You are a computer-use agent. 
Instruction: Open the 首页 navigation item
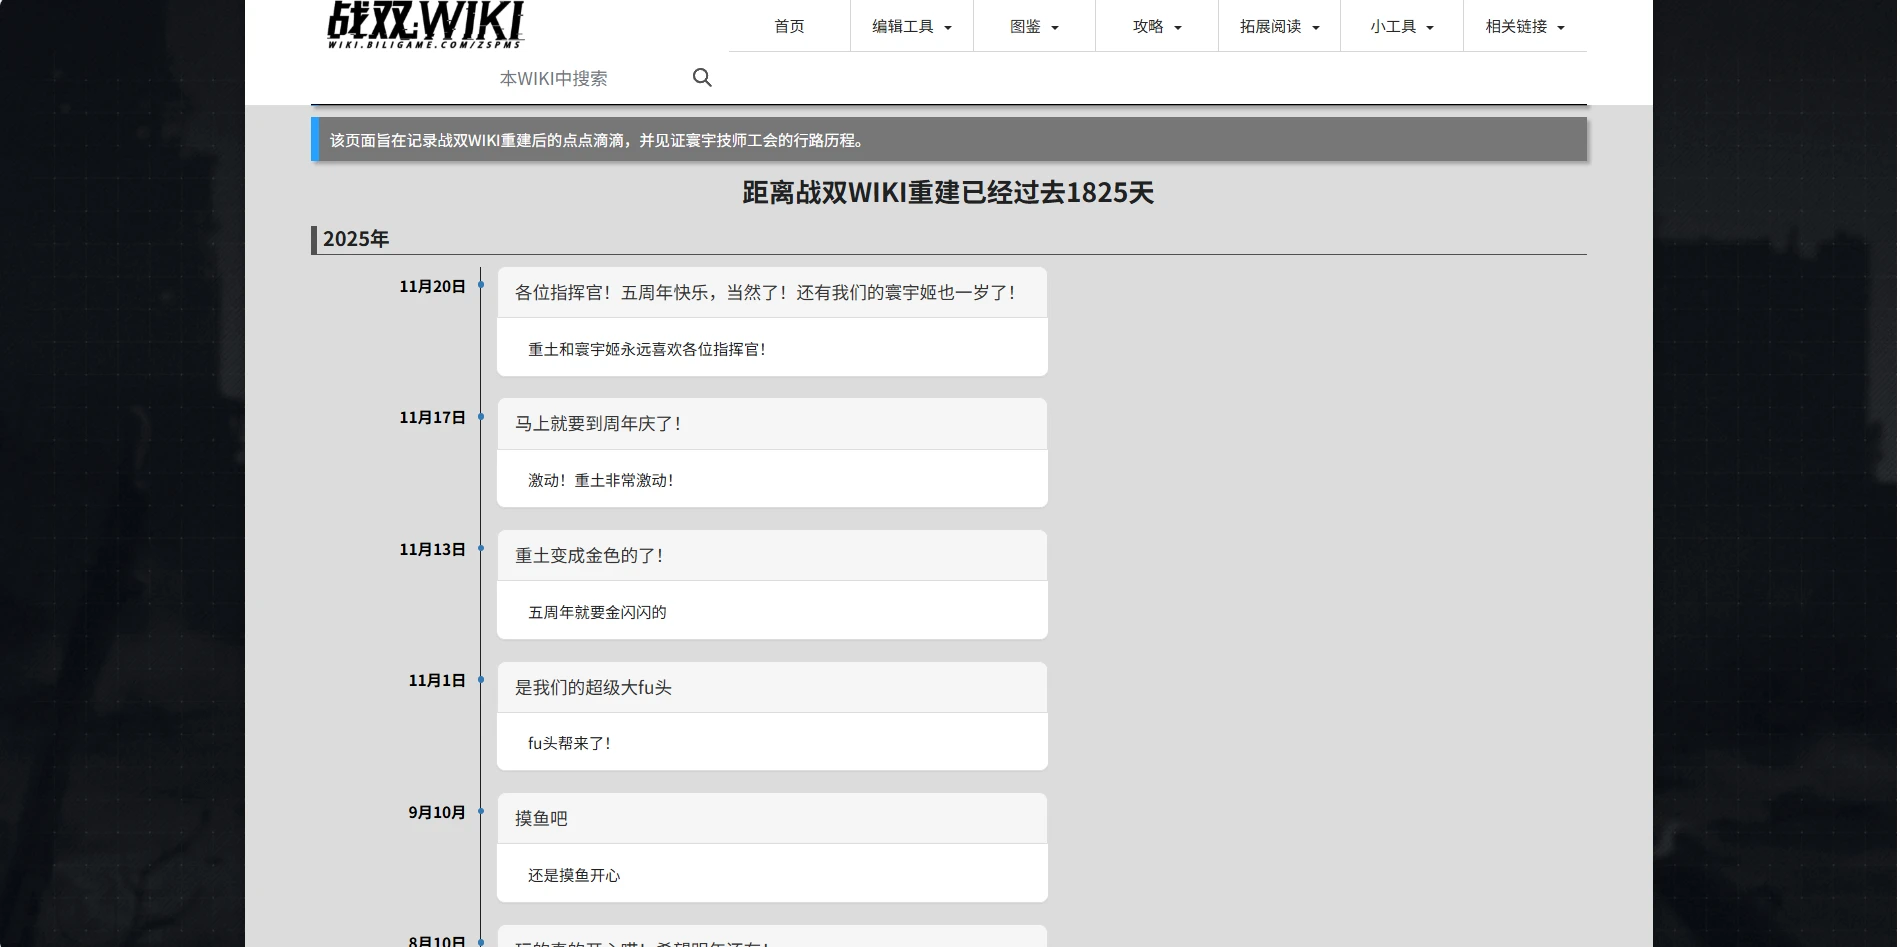[789, 27]
